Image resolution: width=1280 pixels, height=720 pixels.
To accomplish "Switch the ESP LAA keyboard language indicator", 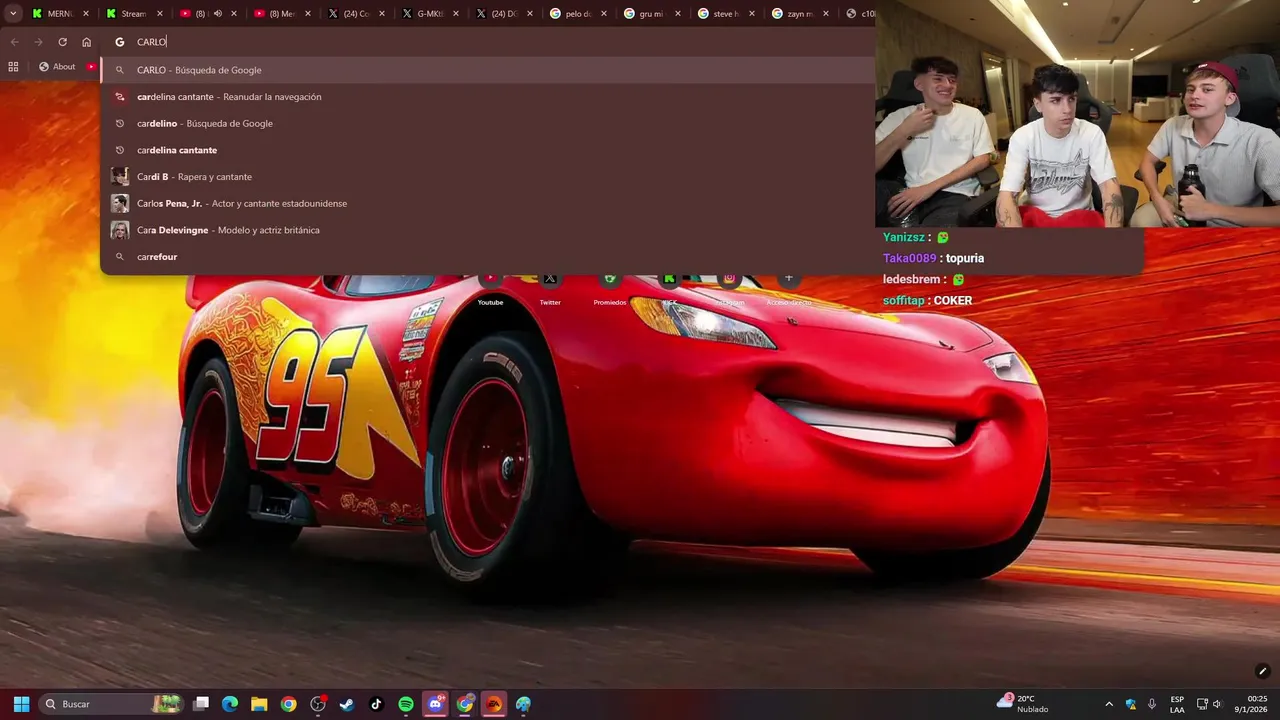I will [x=1178, y=704].
